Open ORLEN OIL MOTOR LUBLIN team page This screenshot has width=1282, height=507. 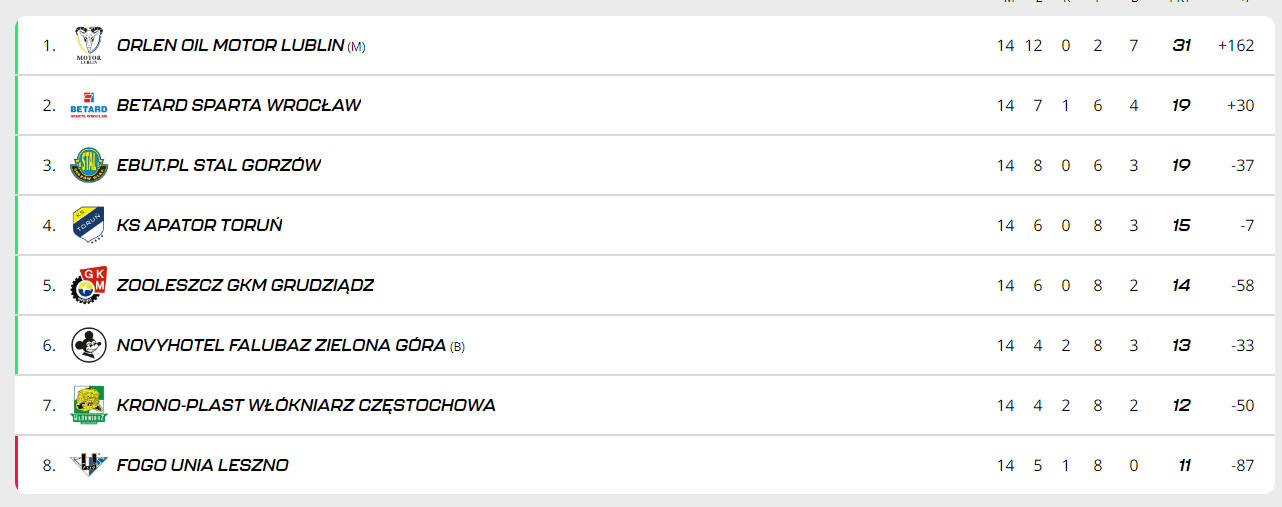pyautogui.click(x=230, y=45)
